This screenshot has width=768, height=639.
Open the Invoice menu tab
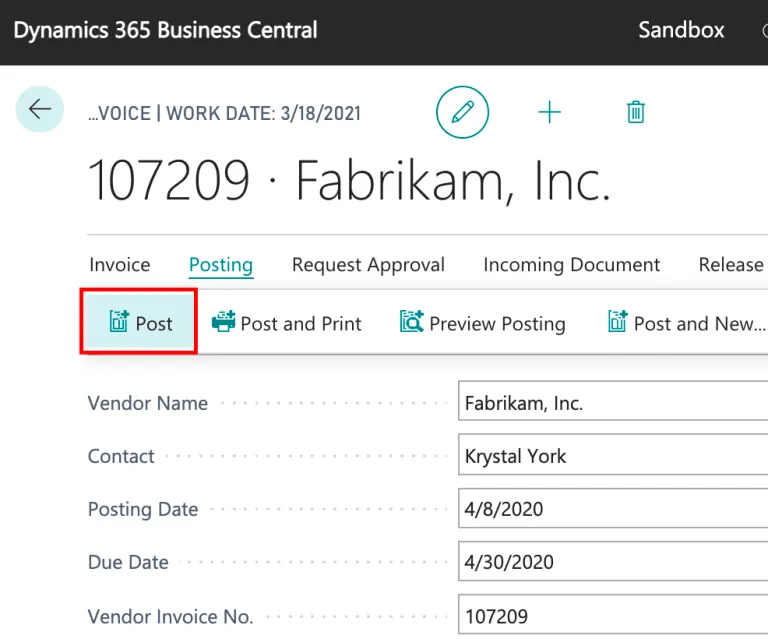(120, 265)
